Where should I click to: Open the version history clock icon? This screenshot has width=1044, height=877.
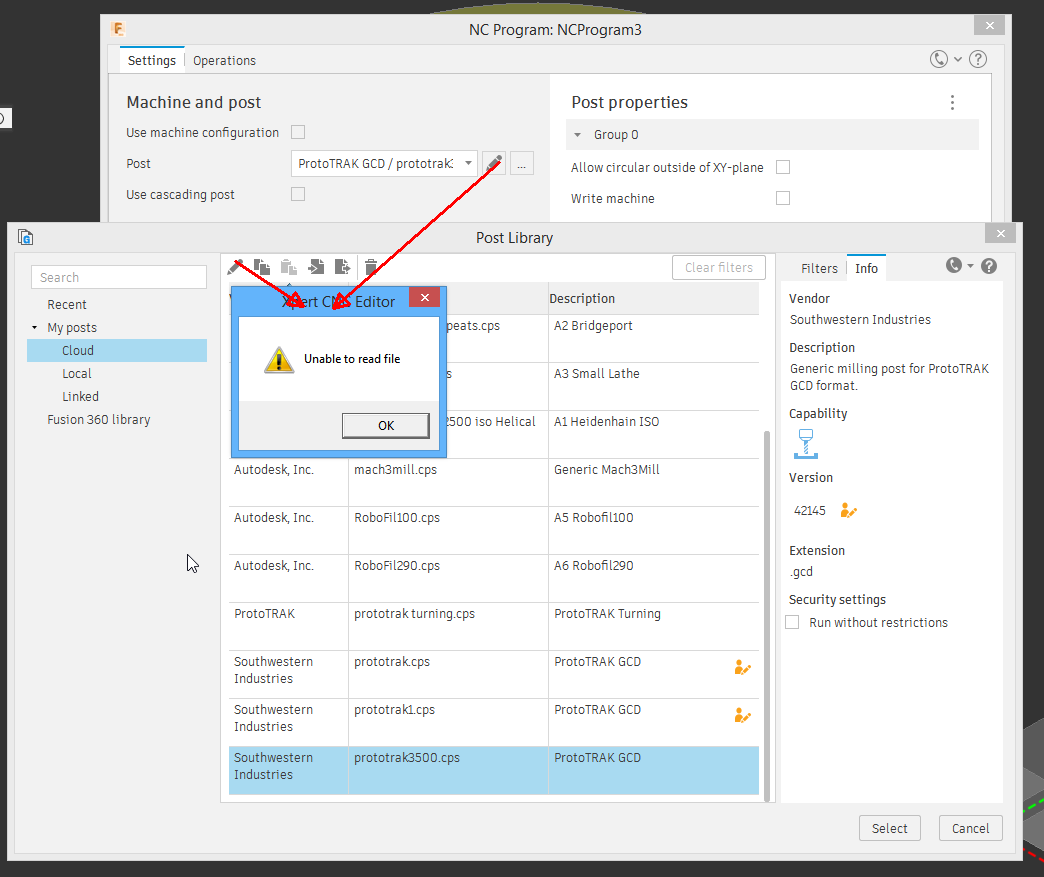point(952,266)
